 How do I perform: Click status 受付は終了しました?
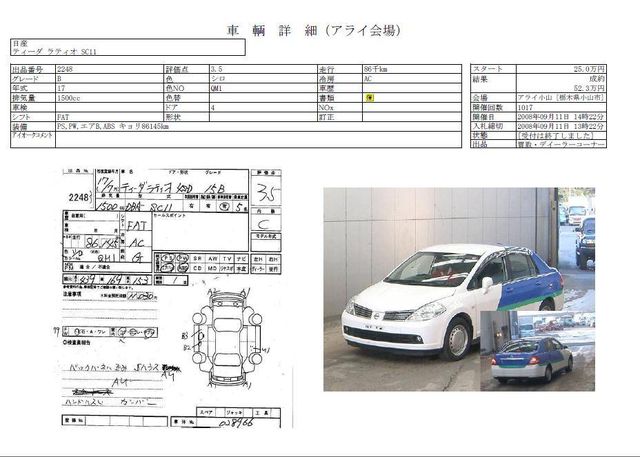(x=555, y=135)
